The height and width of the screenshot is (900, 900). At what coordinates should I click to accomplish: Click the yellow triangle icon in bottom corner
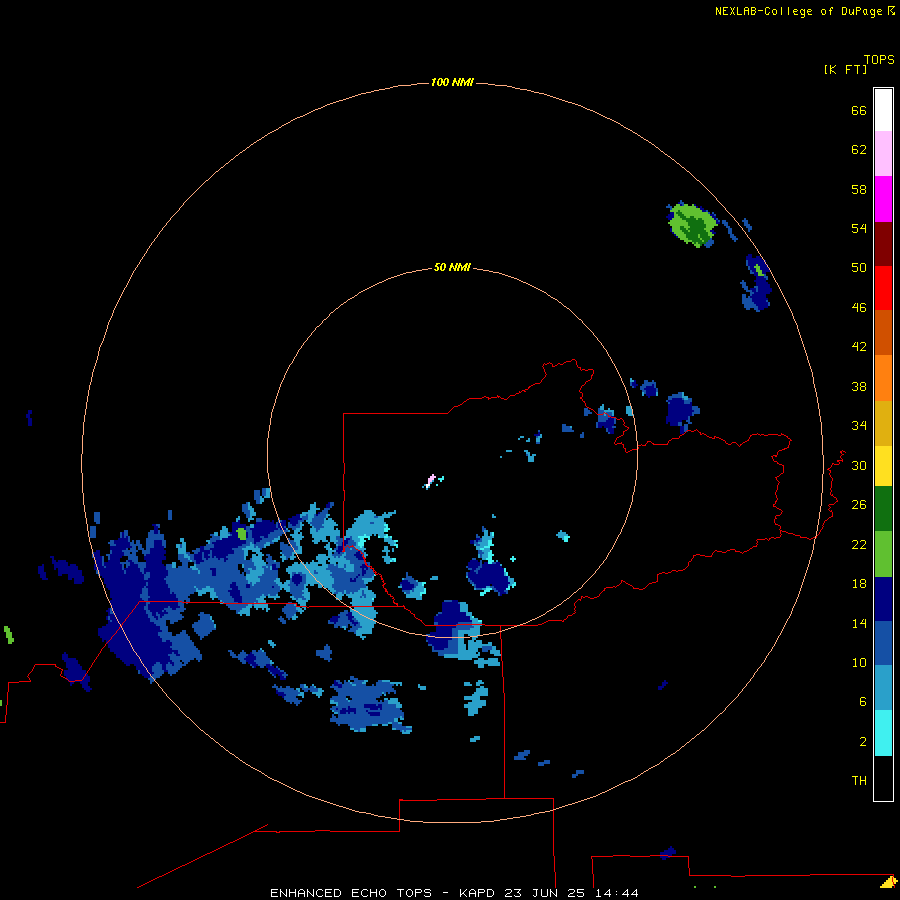click(889, 882)
